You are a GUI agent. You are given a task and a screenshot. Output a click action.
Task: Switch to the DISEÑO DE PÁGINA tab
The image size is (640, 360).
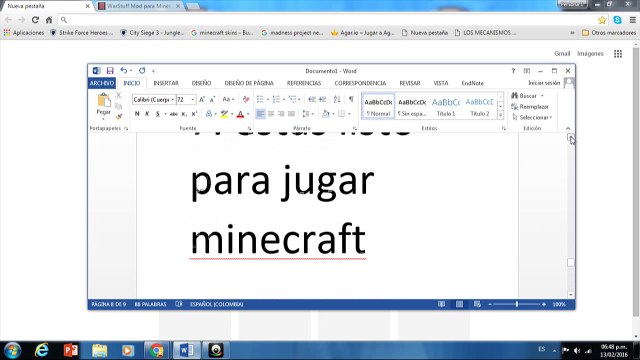[249, 83]
